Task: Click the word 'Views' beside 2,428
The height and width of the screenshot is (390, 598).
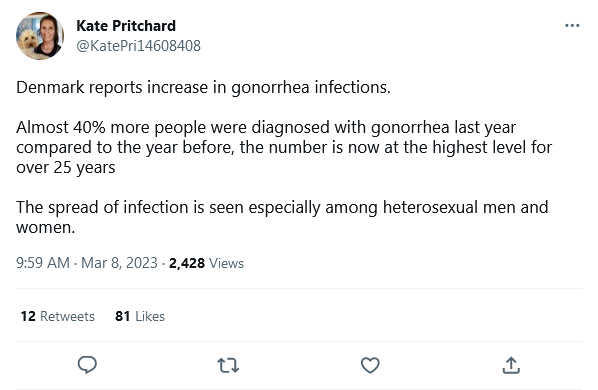Action: [227, 263]
